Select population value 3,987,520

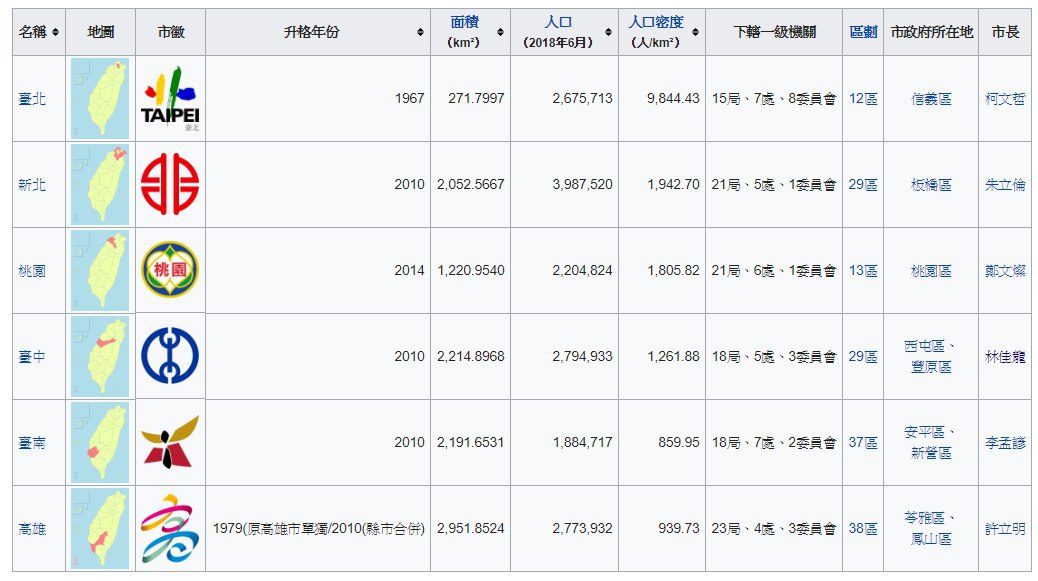tap(583, 185)
